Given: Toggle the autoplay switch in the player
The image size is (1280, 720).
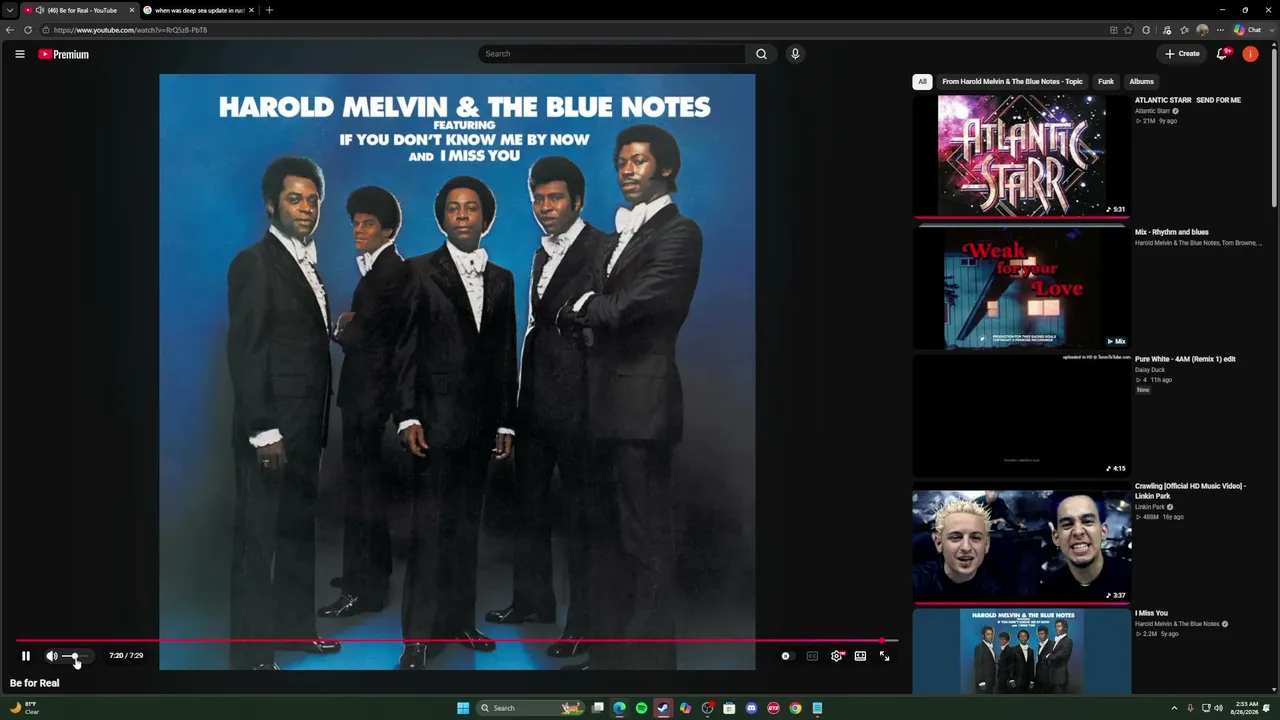Looking at the screenshot, I should [786, 656].
